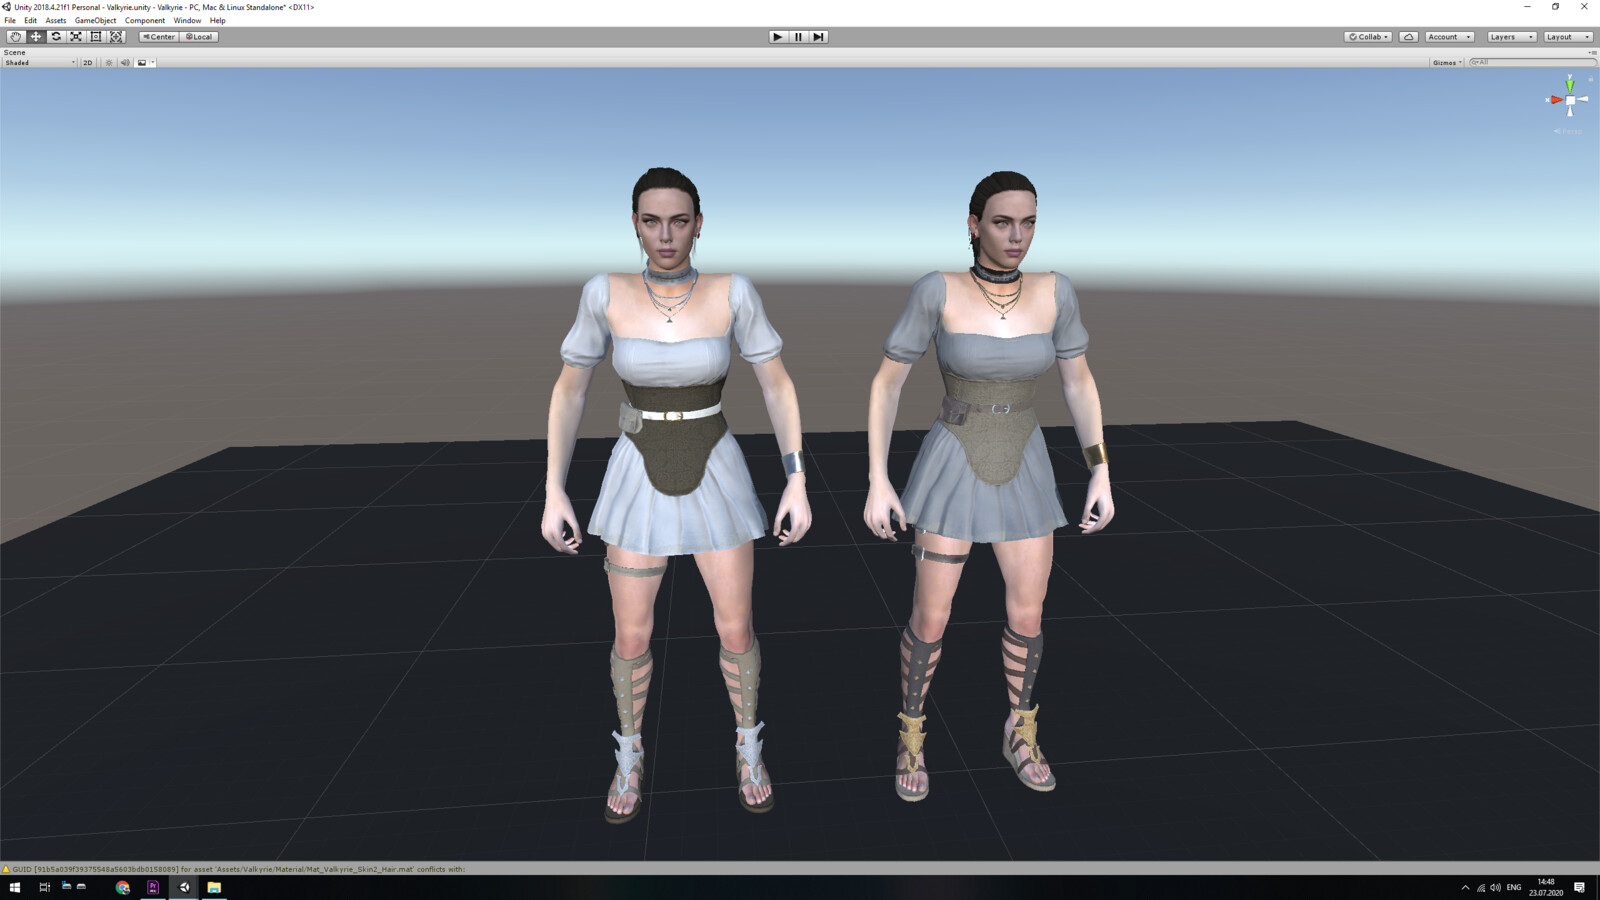Image resolution: width=1600 pixels, height=900 pixels.
Task: Open the Layers dropdown
Action: click(x=1511, y=37)
